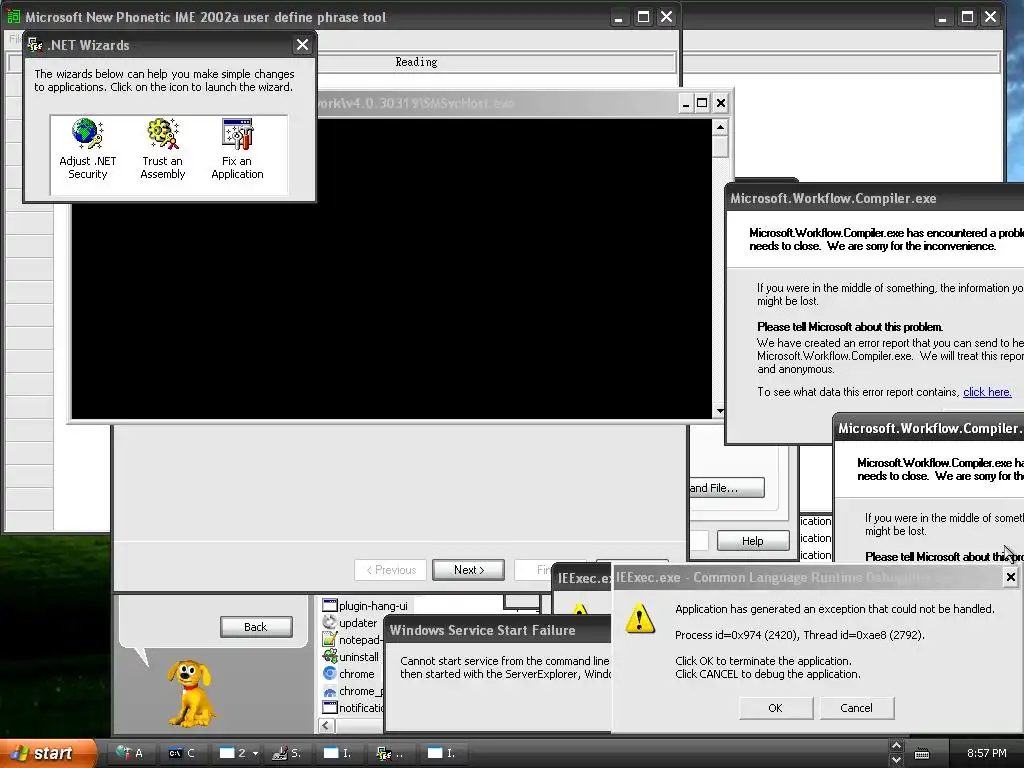This screenshot has width=1024, height=768.
Task: Click the top Microsoft.Workflow.Compiler.exe title bar
Action: 875,199
